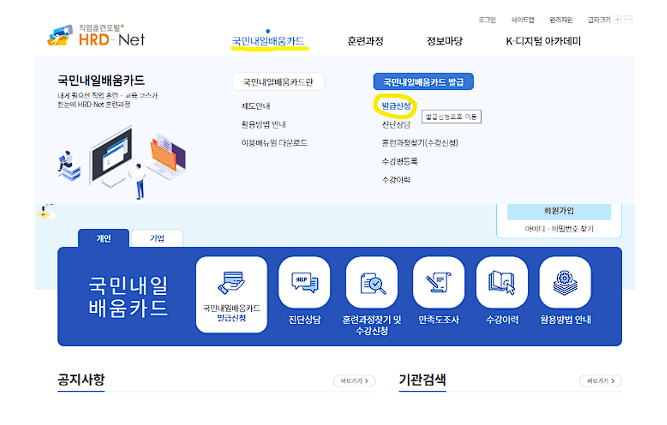Click the 수강이력 book icon
Screen dimensions: 667x425
(x=502, y=282)
